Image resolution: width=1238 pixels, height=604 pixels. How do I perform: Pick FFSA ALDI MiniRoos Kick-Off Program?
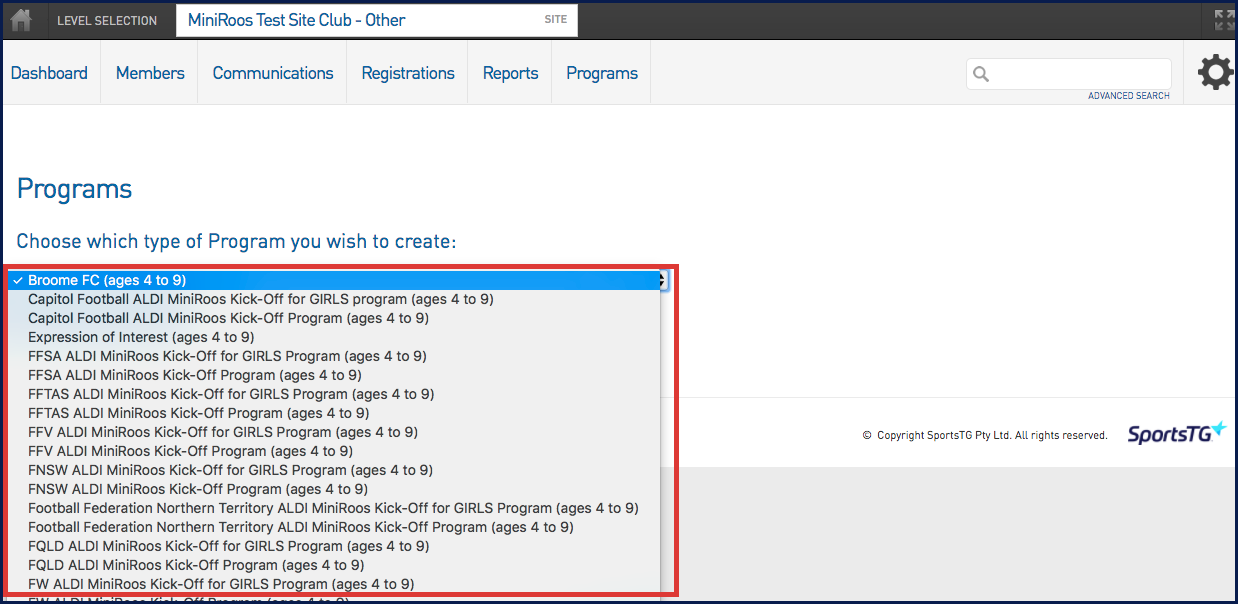334,375
